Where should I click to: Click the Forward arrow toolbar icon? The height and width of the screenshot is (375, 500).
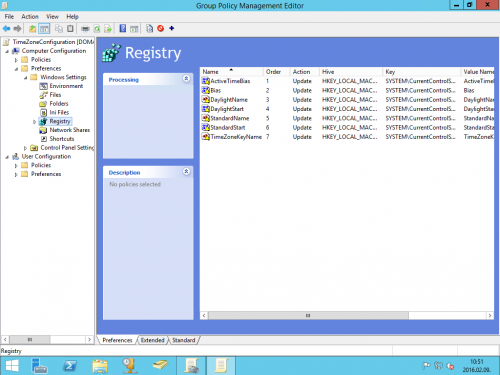(x=17, y=29)
